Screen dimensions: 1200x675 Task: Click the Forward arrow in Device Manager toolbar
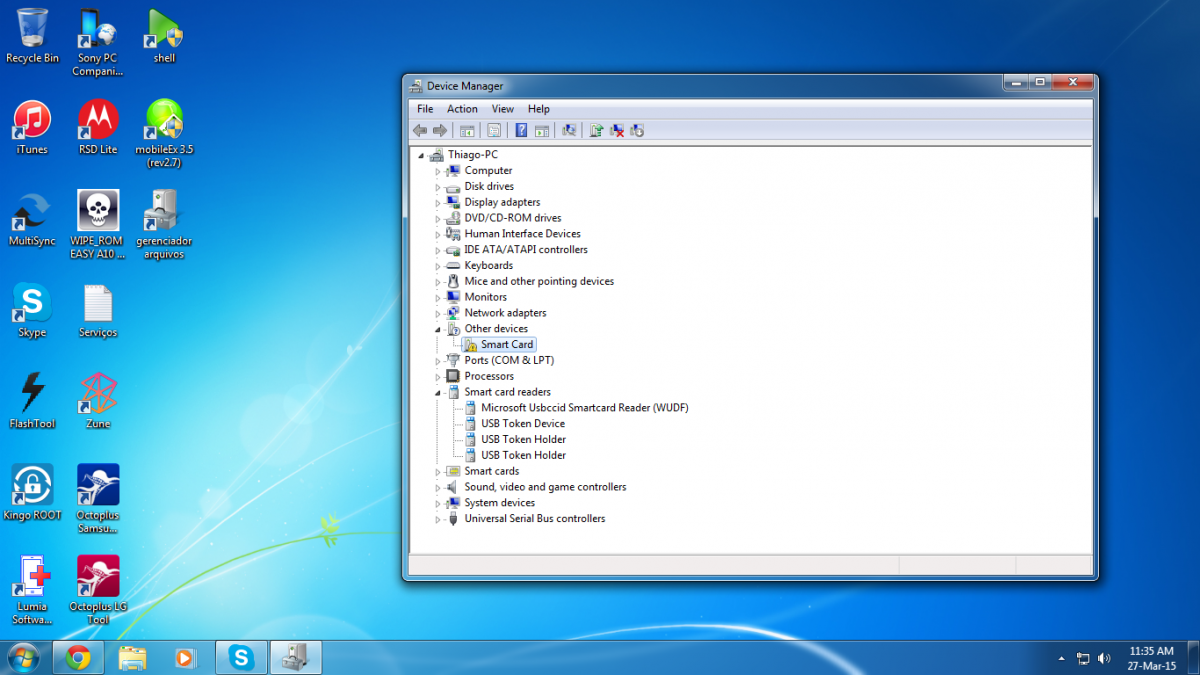tap(440, 130)
